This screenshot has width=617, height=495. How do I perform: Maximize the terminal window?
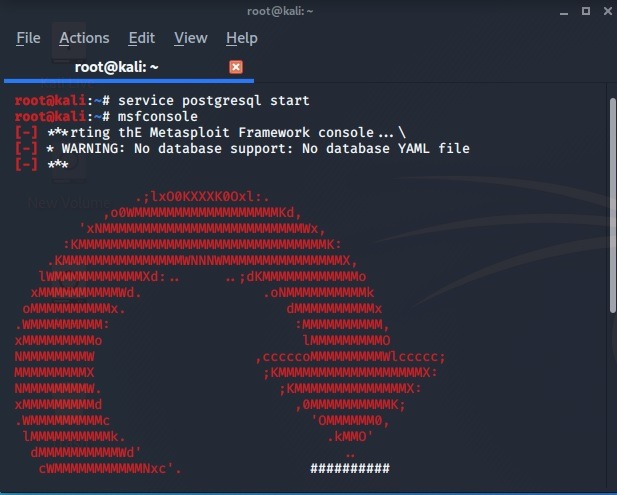tap(586, 11)
